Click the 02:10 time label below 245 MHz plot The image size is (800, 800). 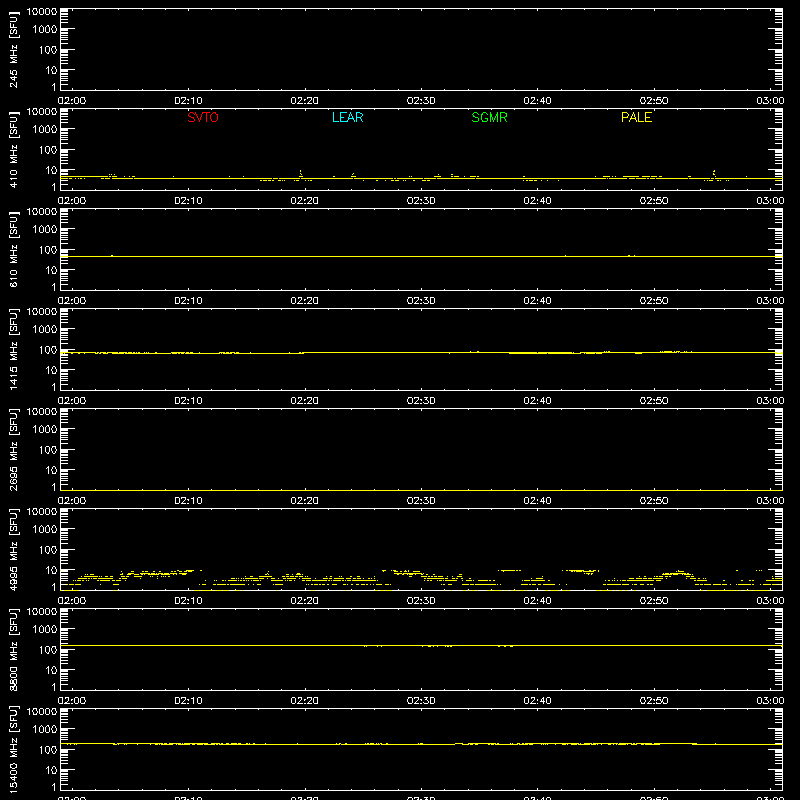(188, 101)
